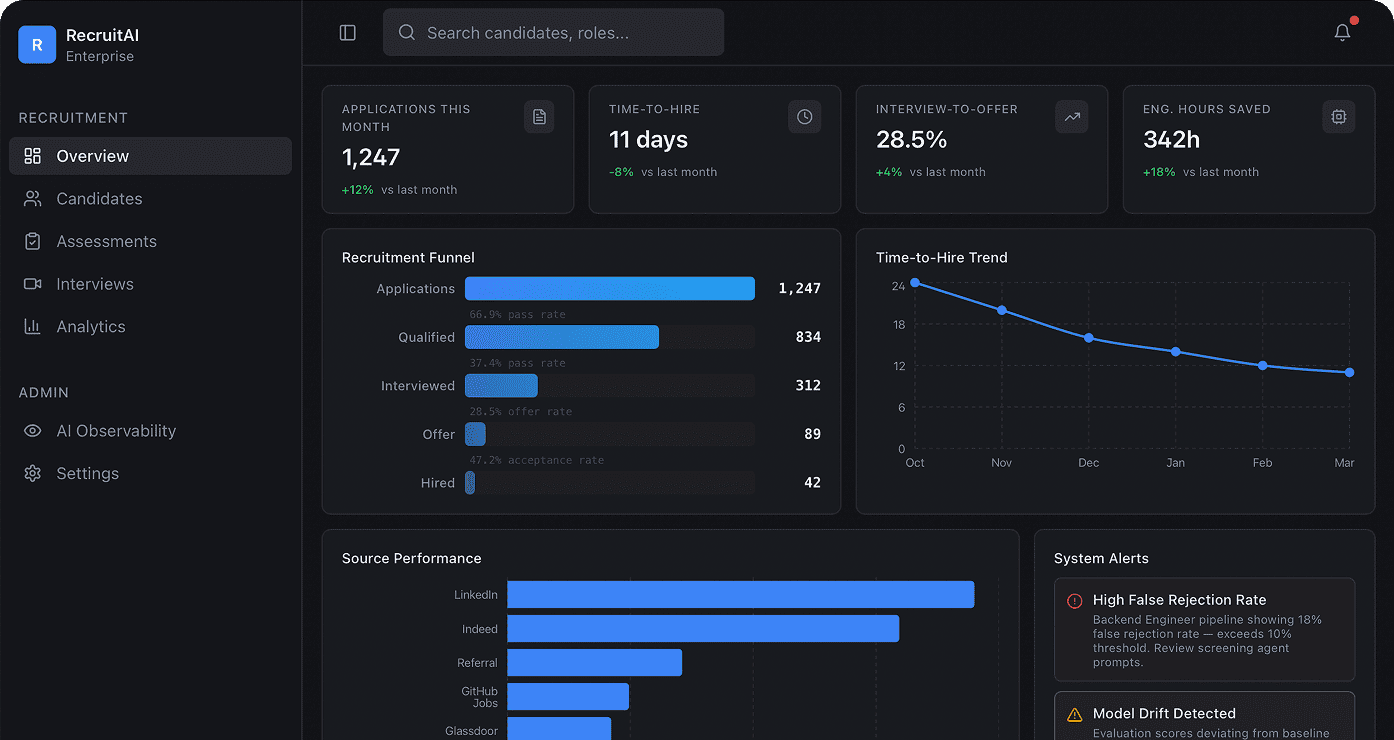Click the +18% vs last month text

[1201, 172]
